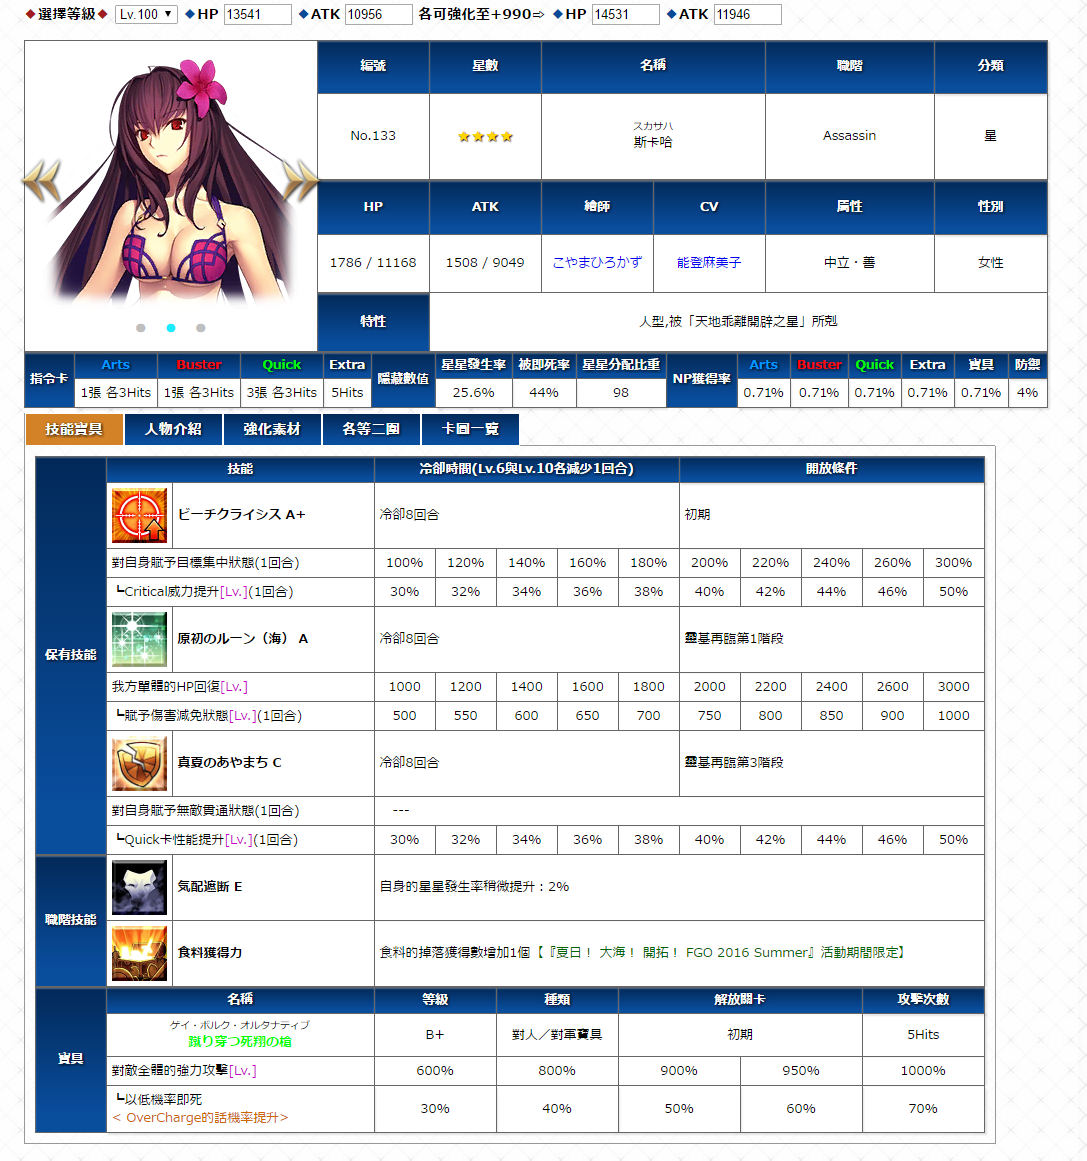Click the Buster command card header
This screenshot has width=1087, height=1161.
[199, 365]
